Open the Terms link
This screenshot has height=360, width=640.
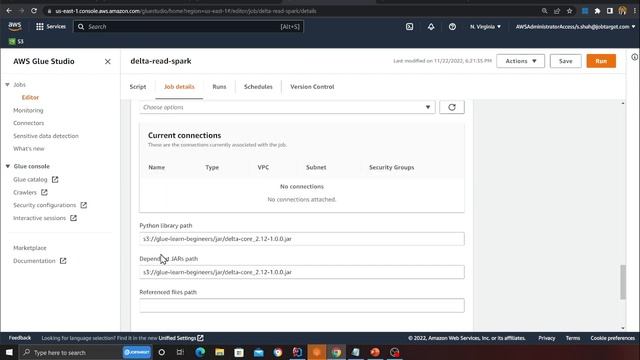573,338
